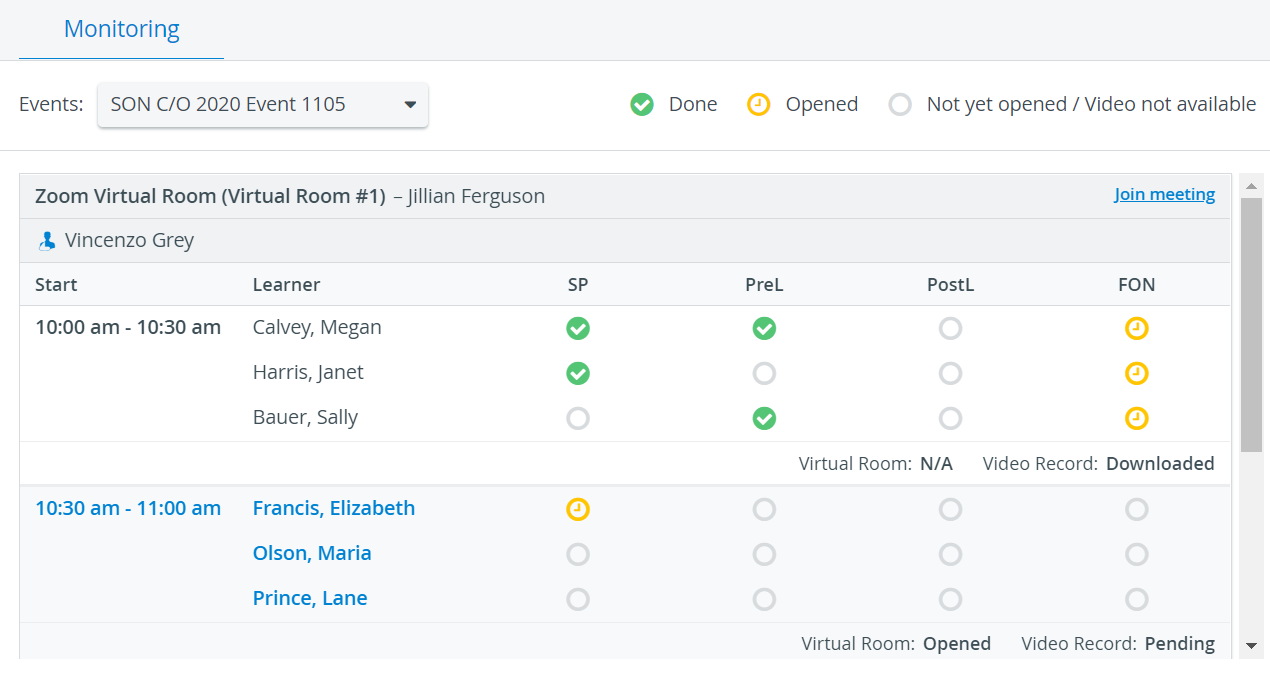Open the Events dropdown showing SON C/O 2020

(x=263, y=105)
